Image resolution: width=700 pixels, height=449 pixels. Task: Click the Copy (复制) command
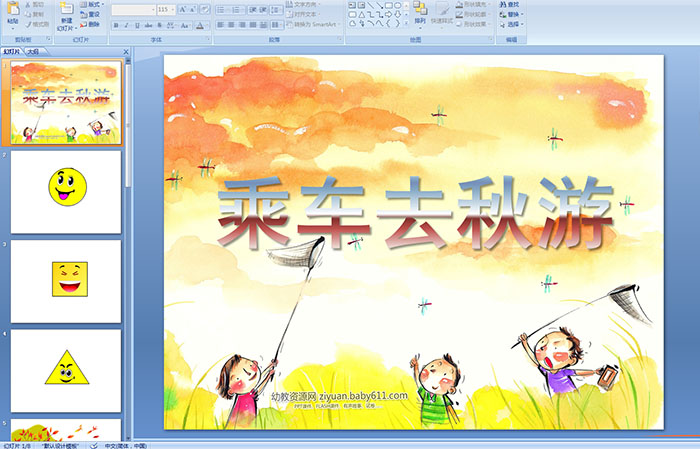(x=34, y=14)
